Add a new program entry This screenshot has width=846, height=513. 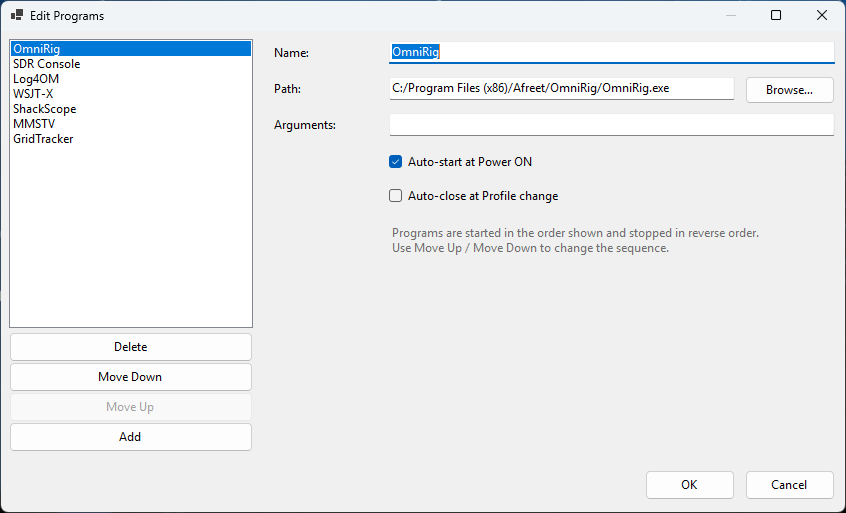point(131,437)
